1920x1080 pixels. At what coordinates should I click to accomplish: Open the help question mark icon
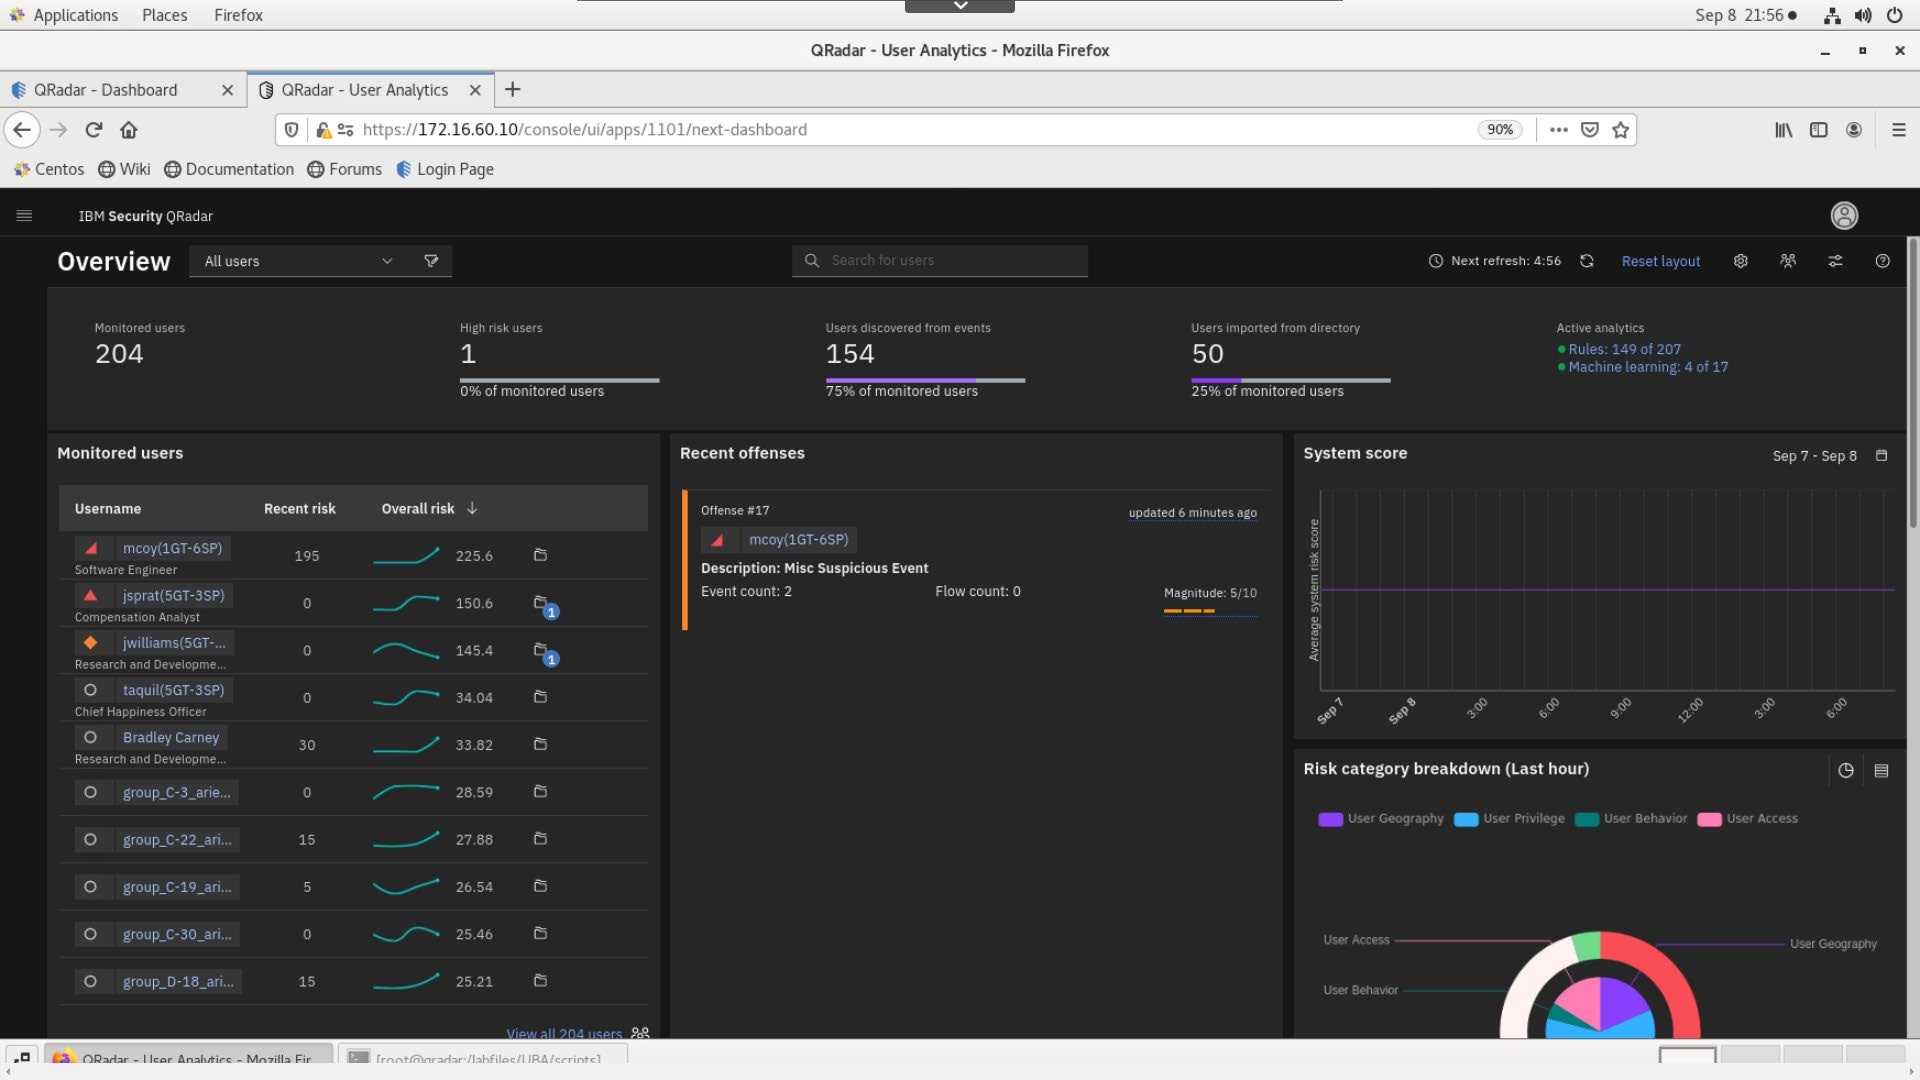coord(1882,261)
